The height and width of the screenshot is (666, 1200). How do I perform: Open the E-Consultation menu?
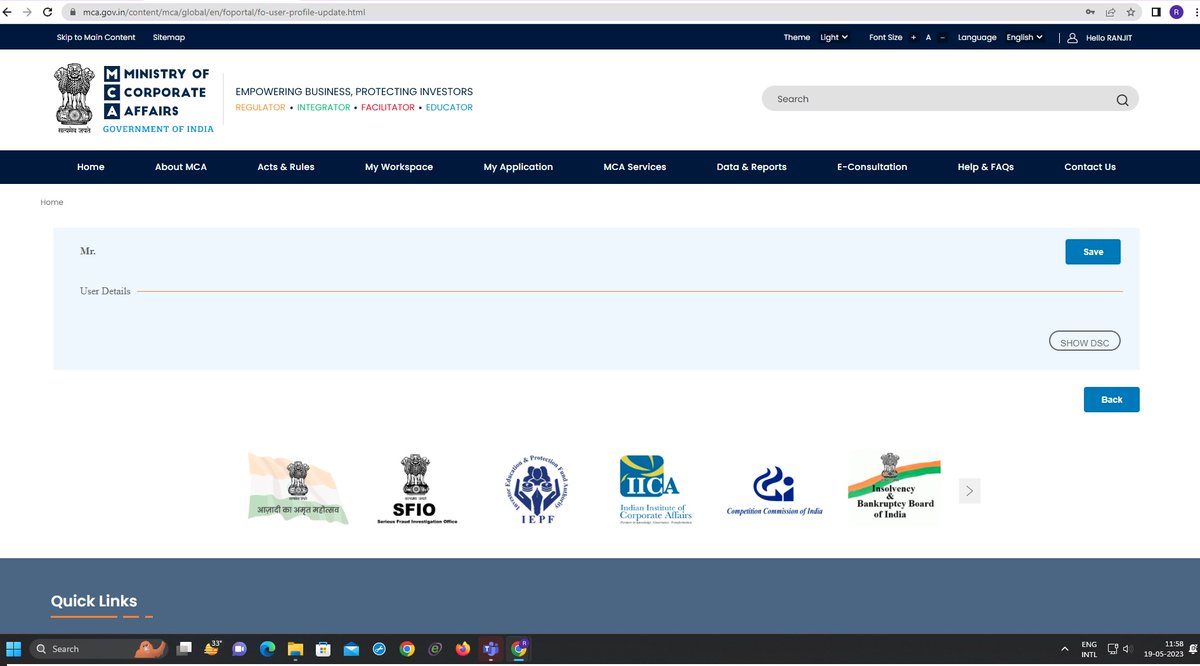pyautogui.click(x=872, y=167)
